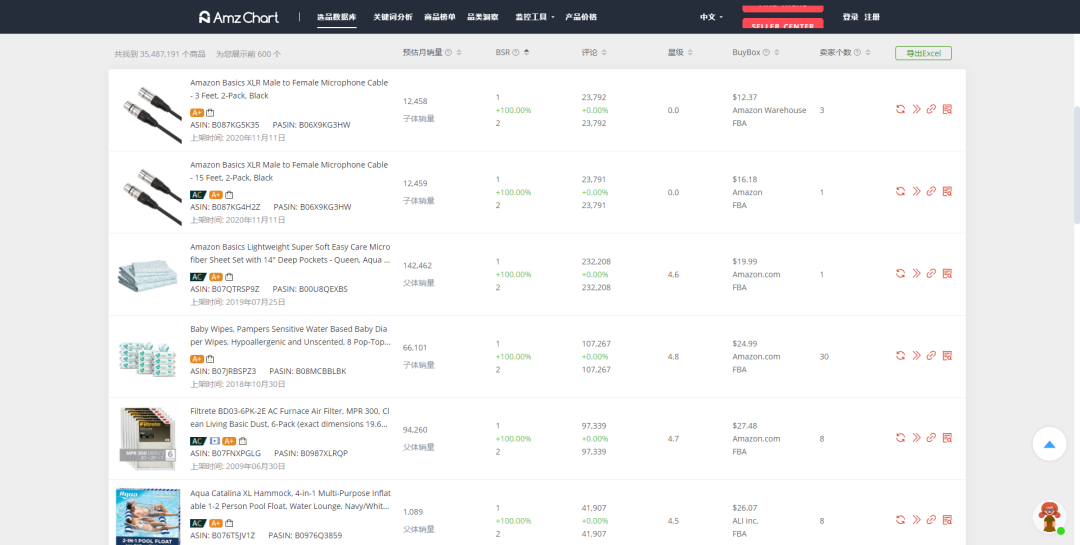Click the page vertical scrollbar
This screenshot has width=1080, height=545.
[1077, 165]
